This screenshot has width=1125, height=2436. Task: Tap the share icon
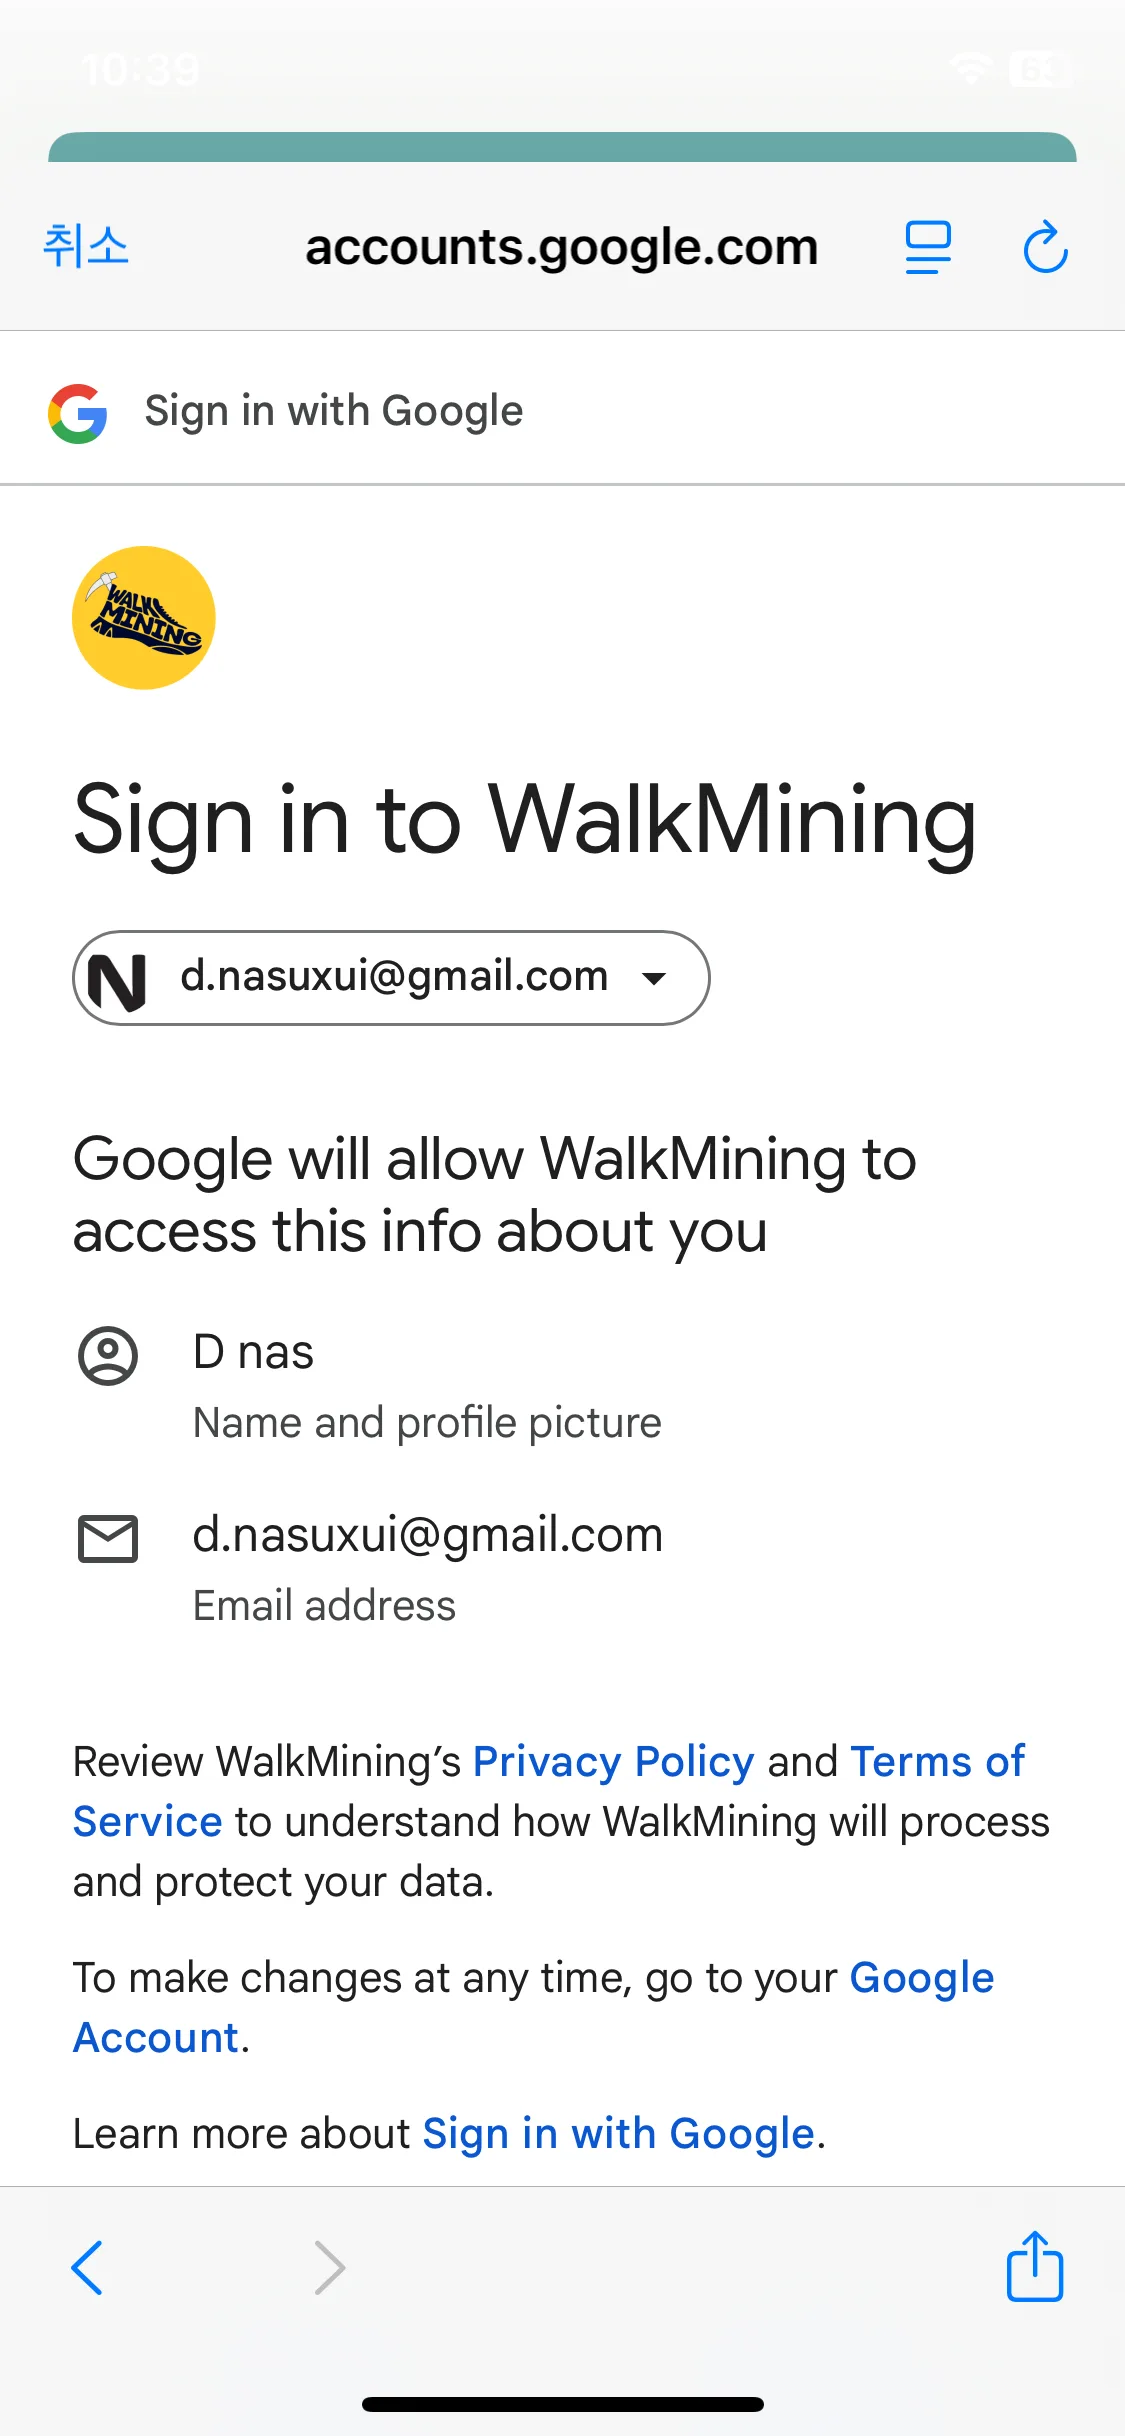(1034, 2266)
